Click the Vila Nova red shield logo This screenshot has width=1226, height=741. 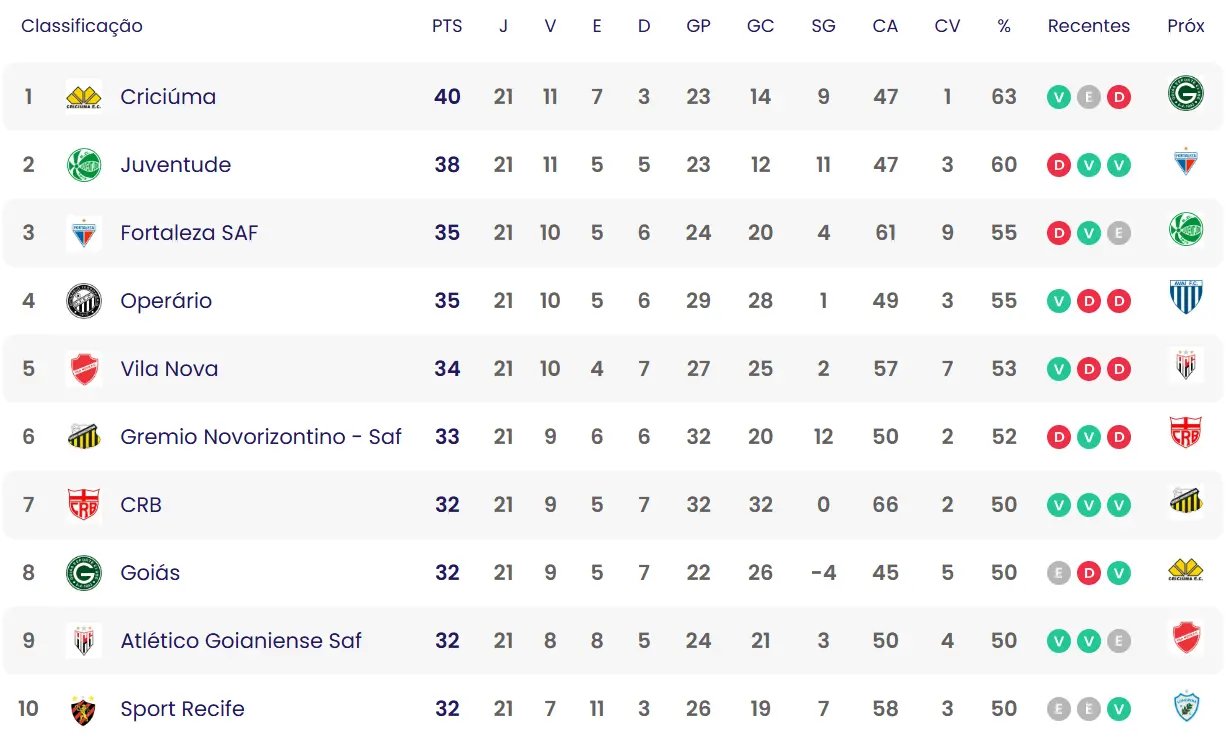(x=84, y=369)
